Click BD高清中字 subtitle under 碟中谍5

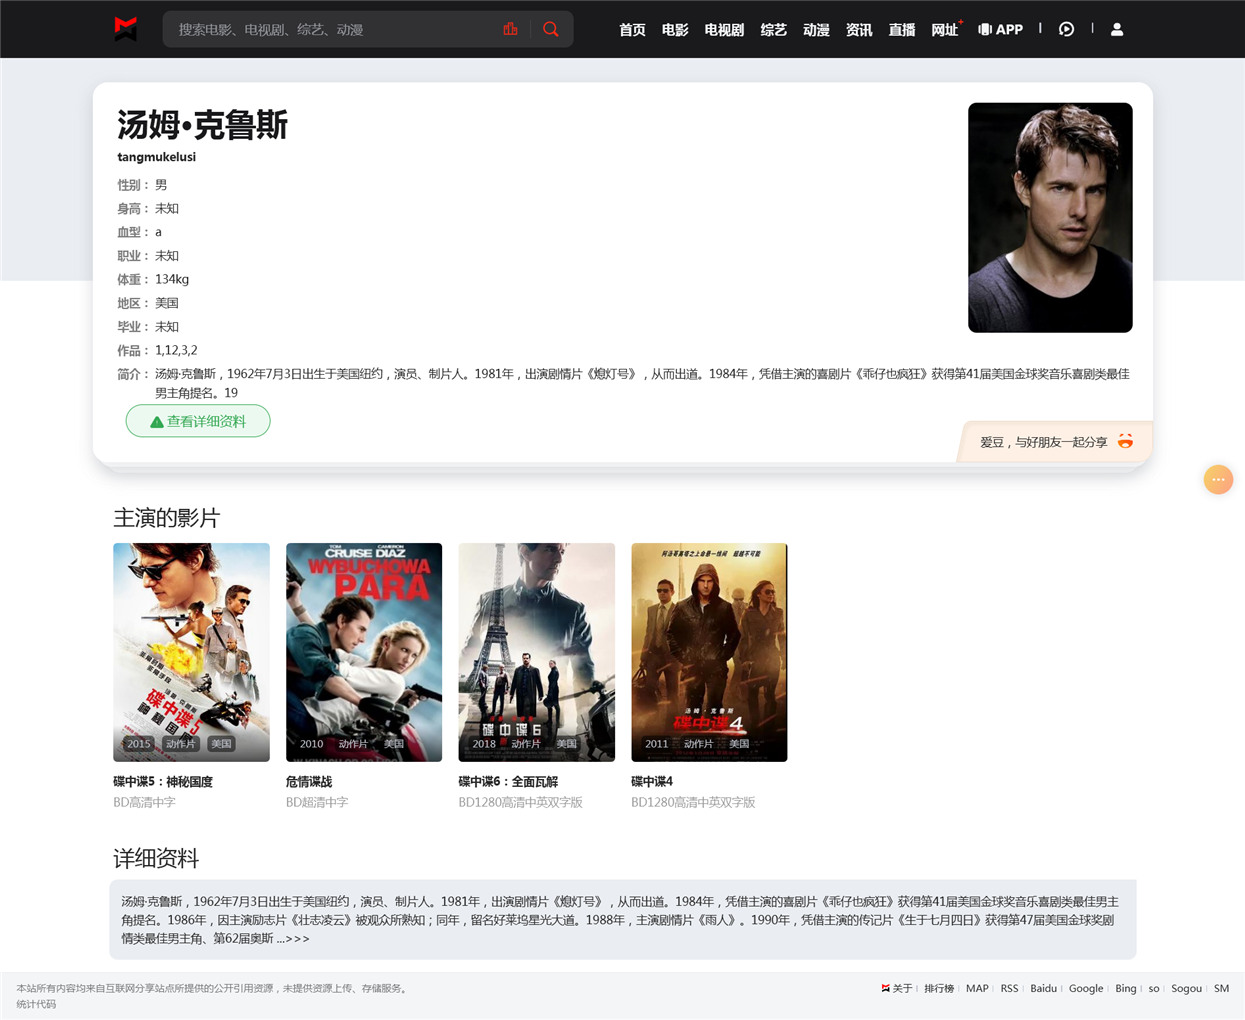click(144, 803)
